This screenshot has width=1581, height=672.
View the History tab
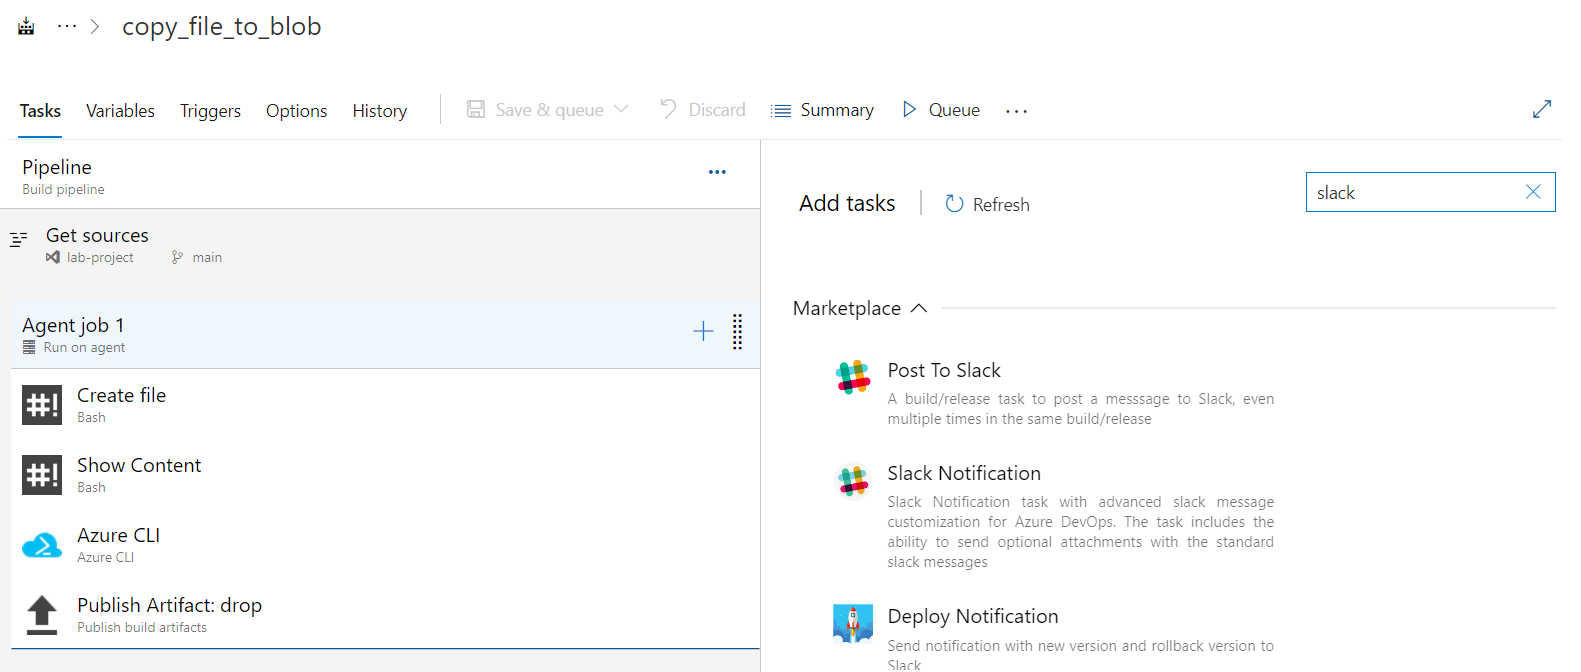click(x=379, y=110)
